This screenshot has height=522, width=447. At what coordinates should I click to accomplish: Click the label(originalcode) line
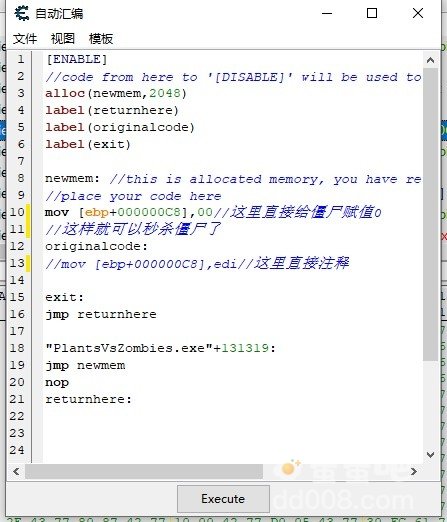tap(120, 127)
